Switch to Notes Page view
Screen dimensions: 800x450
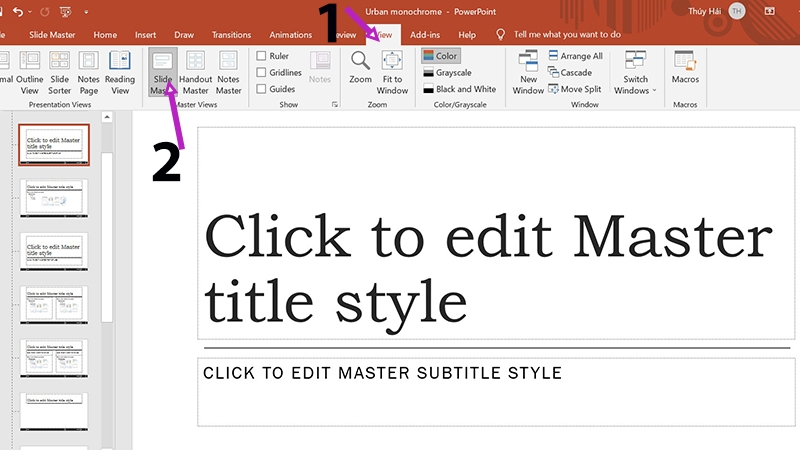pos(89,71)
